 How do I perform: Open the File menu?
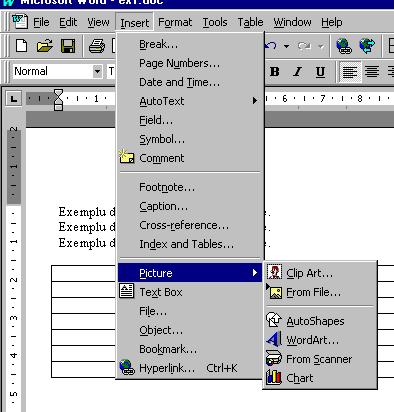[x=41, y=22]
